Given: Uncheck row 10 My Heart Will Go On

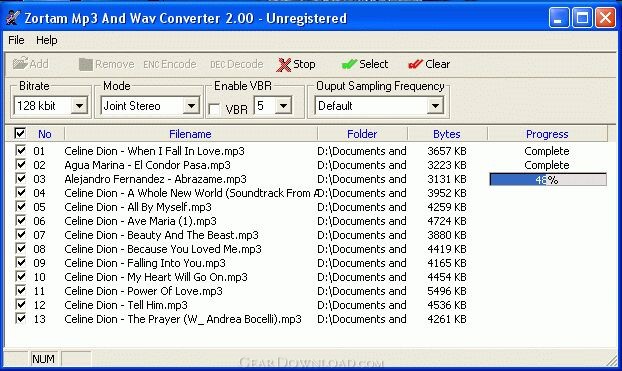Looking at the screenshot, I should click(20, 277).
